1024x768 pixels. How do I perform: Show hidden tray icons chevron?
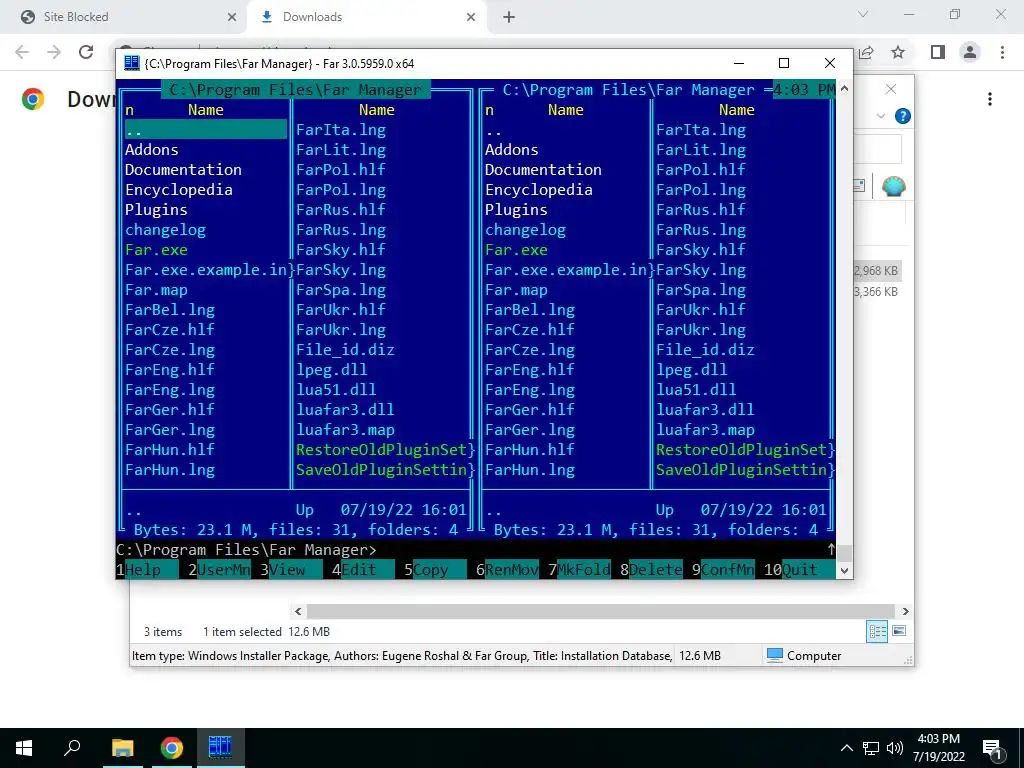pos(846,748)
